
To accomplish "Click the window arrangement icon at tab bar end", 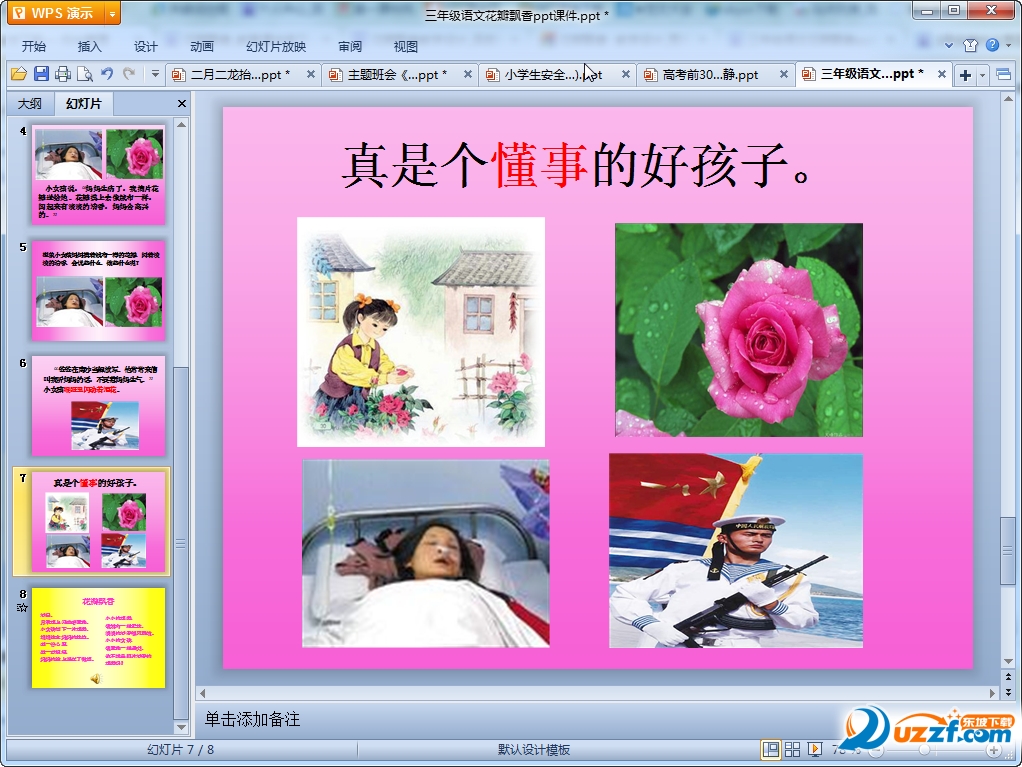I will [1004, 75].
